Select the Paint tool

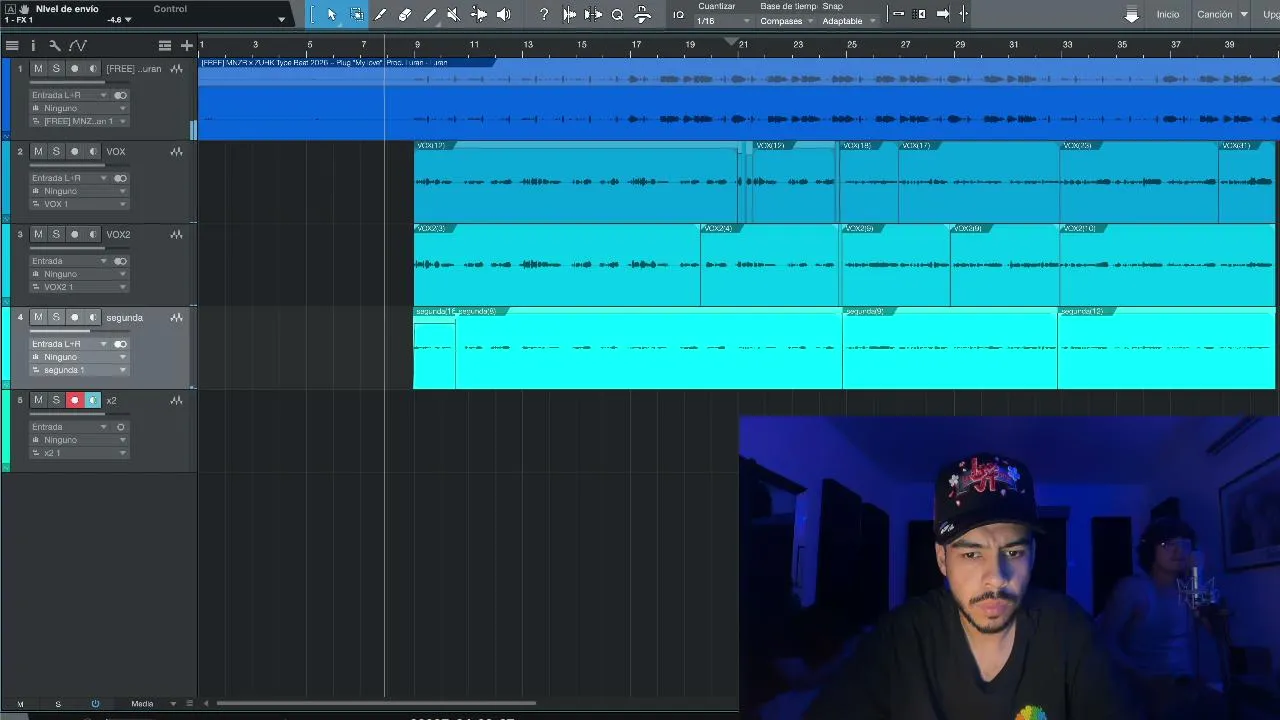click(430, 14)
